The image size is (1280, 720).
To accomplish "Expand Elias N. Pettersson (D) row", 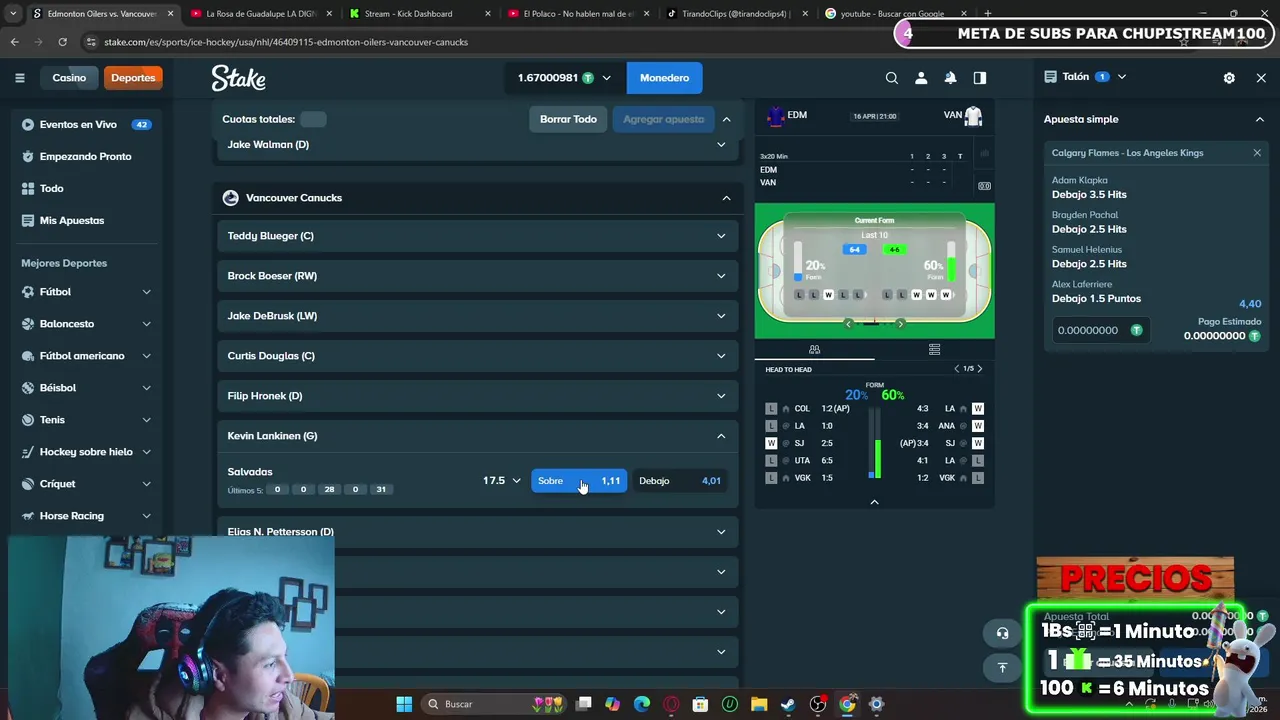I will pyautogui.click(x=477, y=532).
